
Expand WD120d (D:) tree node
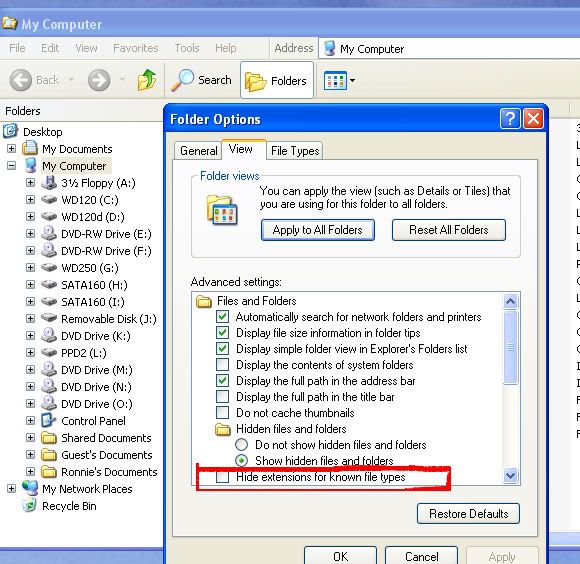click(x=30, y=217)
